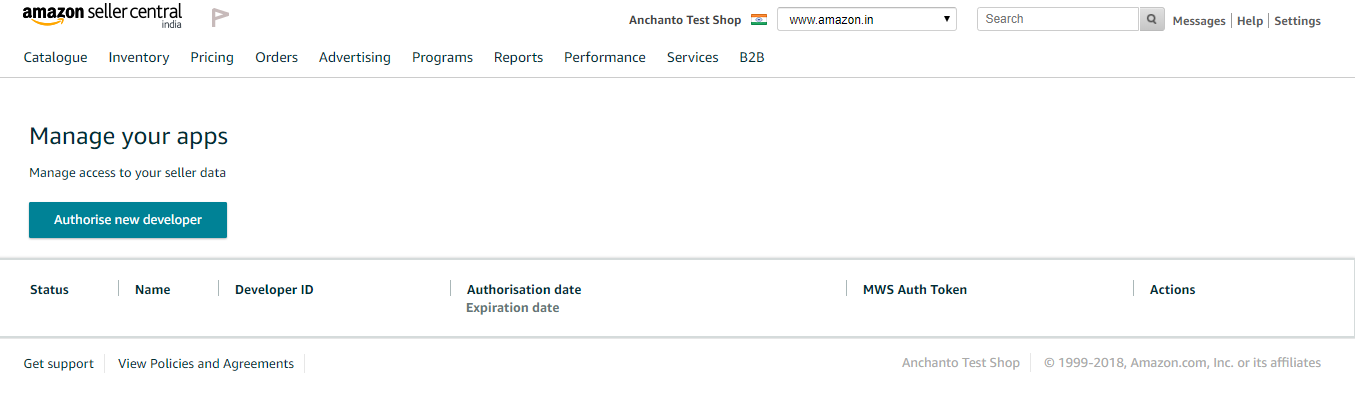
Task: Open the Settings link
Action: tap(1297, 21)
